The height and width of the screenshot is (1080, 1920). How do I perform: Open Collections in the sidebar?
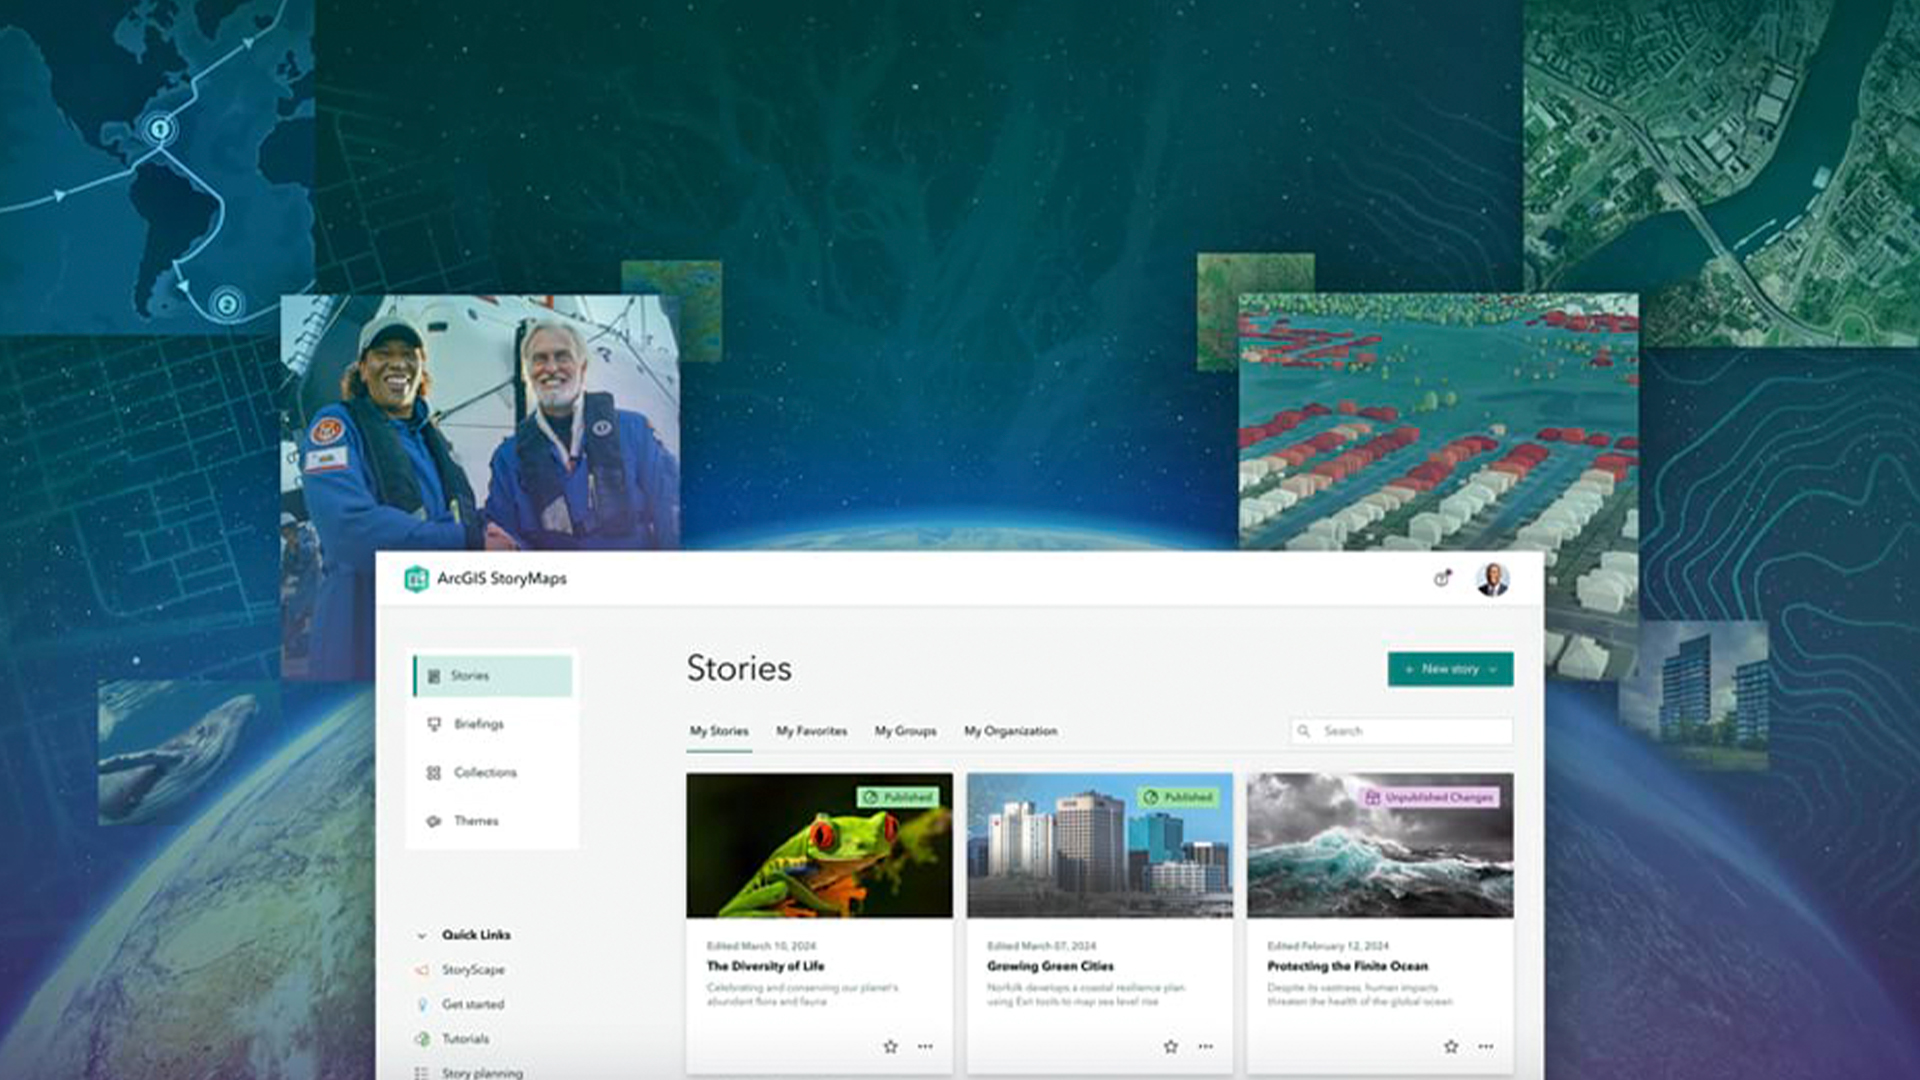[484, 772]
